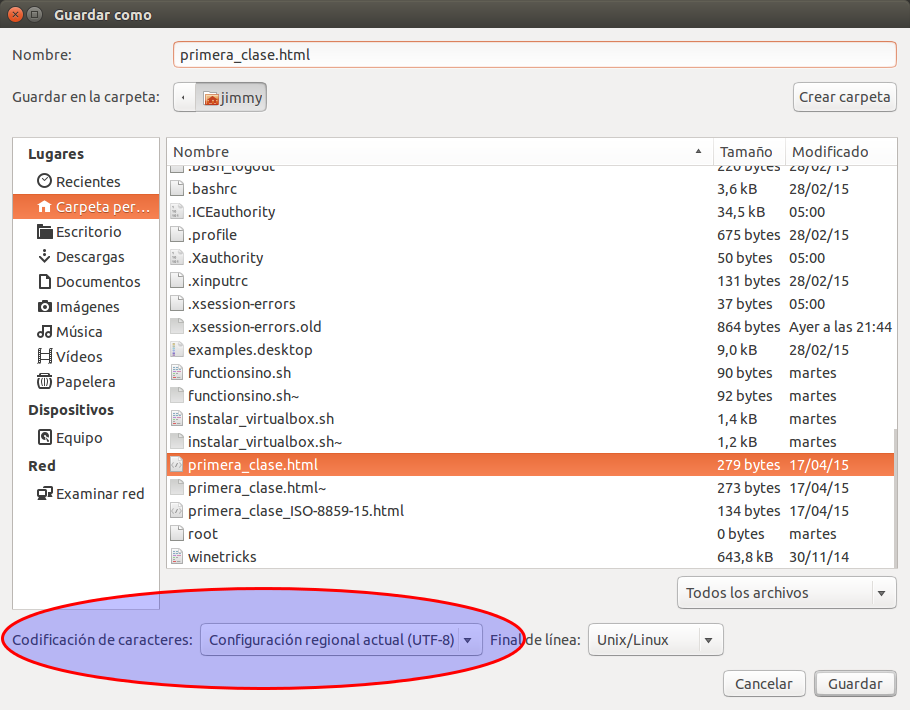
Task: Open the Música folder shortcut
Action: [x=78, y=332]
